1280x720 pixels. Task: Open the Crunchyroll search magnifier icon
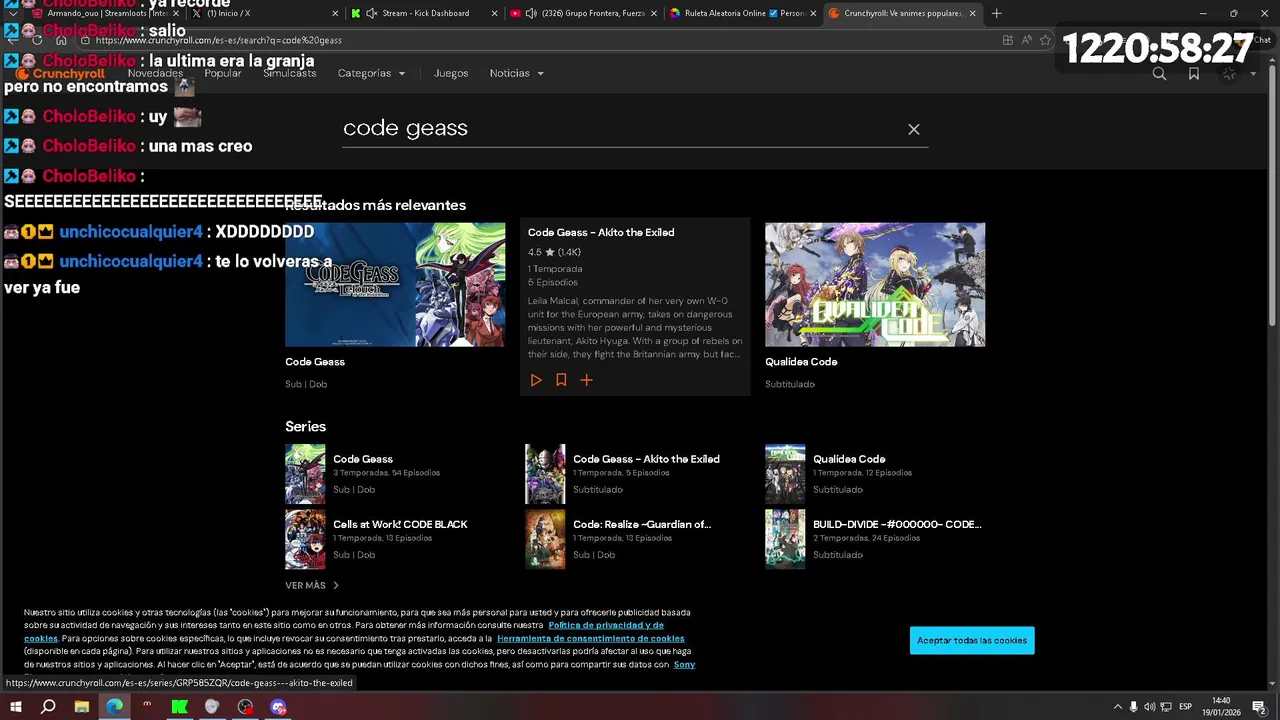[x=1159, y=73]
